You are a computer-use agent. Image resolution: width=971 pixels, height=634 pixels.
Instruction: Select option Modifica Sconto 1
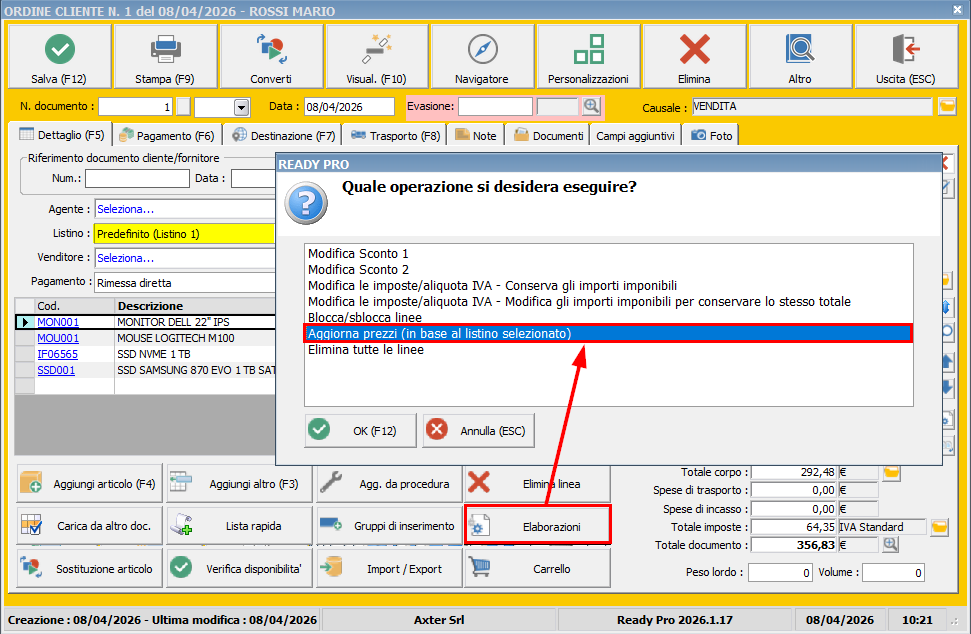coord(608,253)
